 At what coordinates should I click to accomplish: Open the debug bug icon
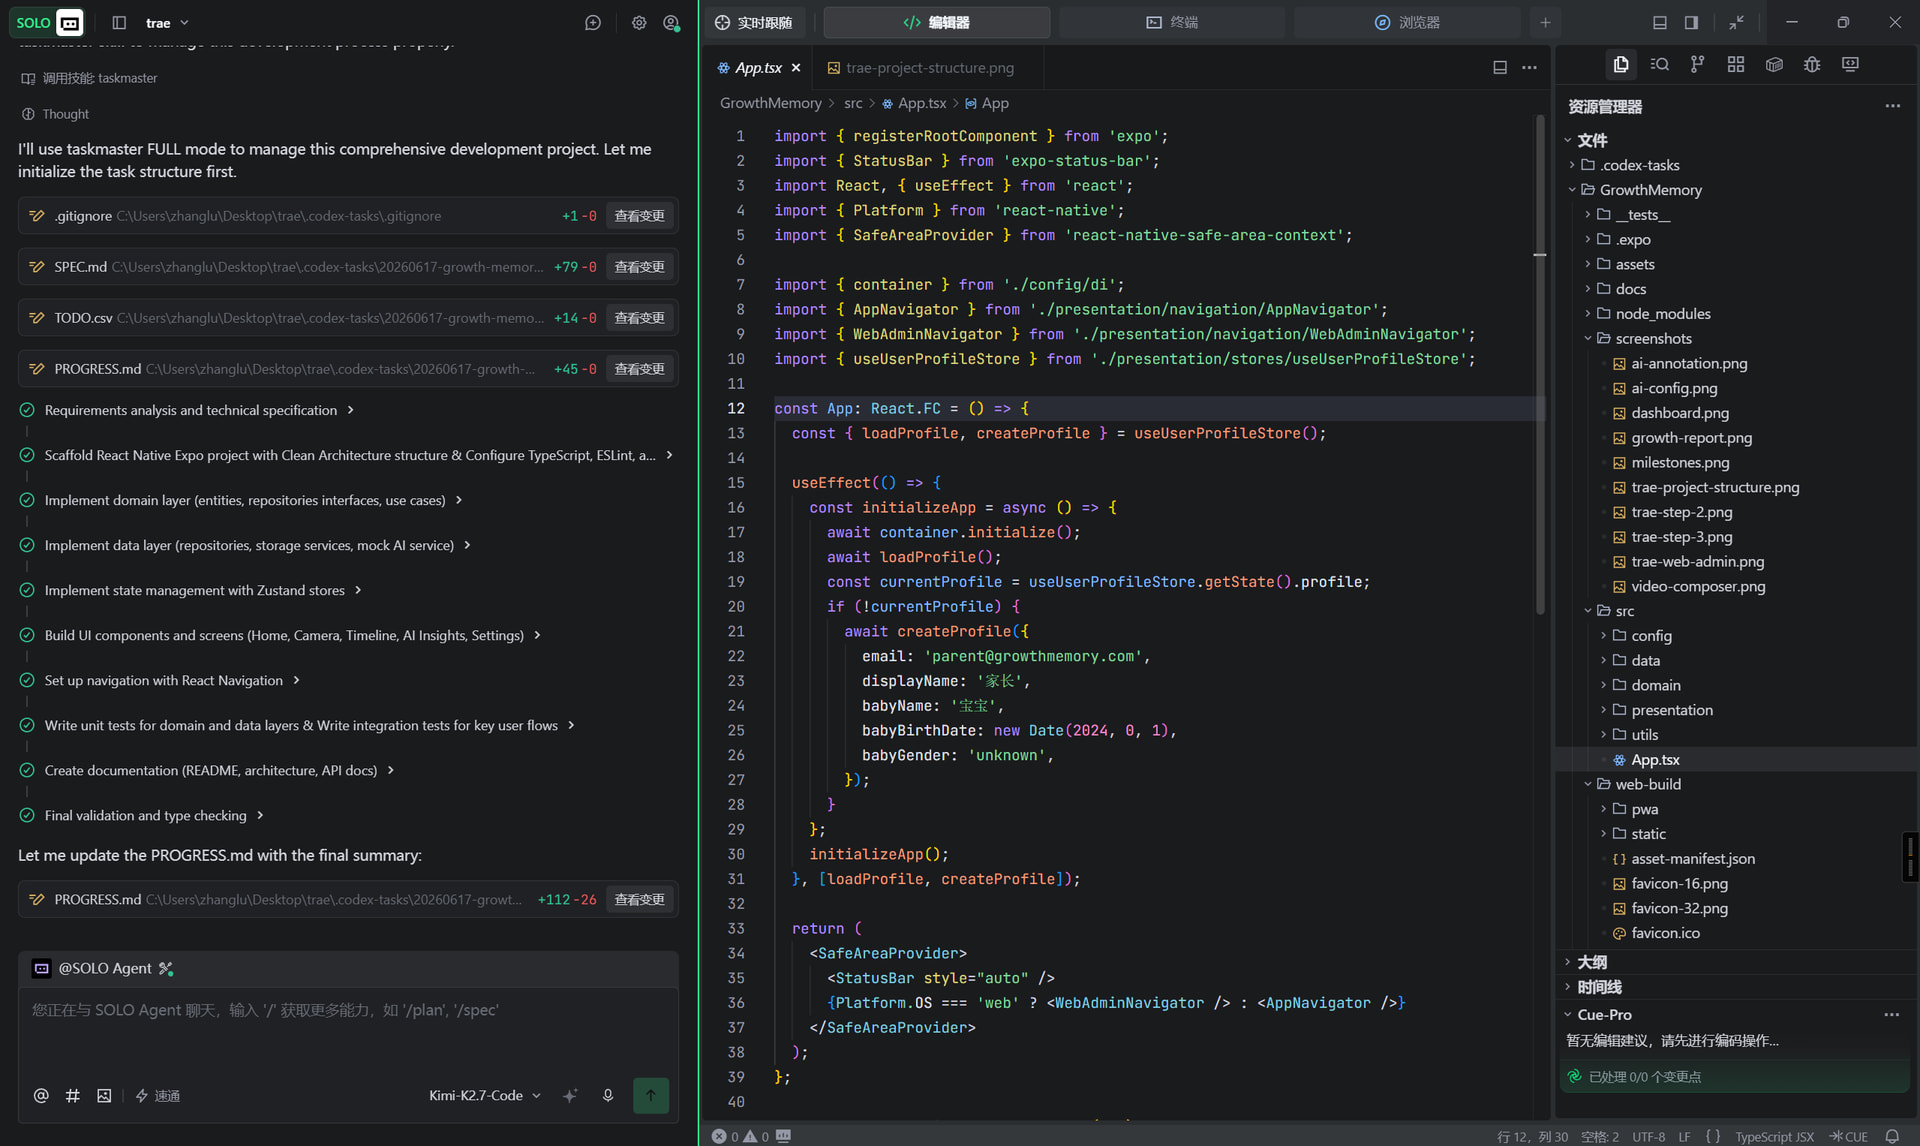coord(1812,64)
